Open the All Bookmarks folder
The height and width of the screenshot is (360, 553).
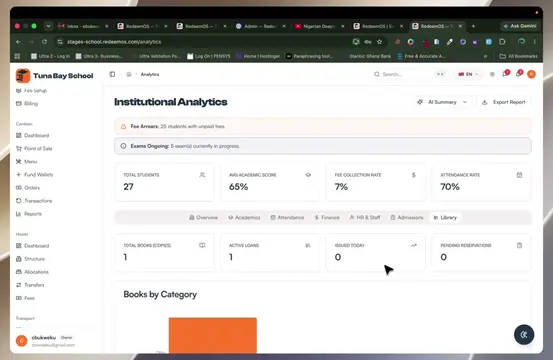tap(519, 56)
